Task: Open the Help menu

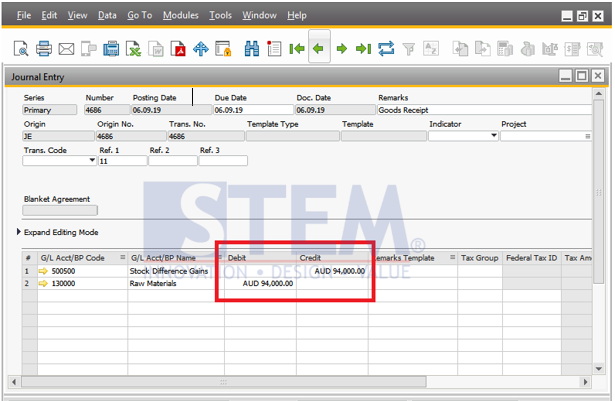Action: click(x=297, y=15)
